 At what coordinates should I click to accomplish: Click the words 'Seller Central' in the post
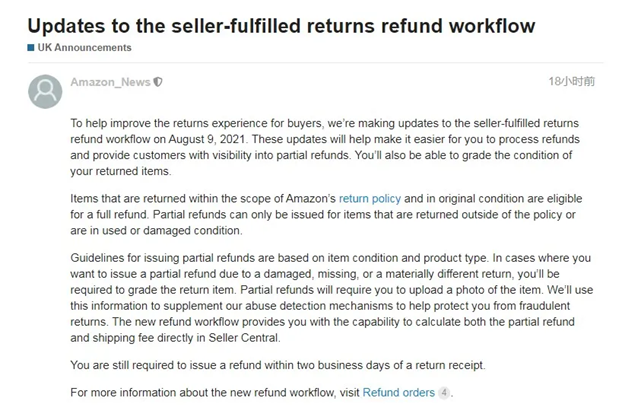click(244, 338)
